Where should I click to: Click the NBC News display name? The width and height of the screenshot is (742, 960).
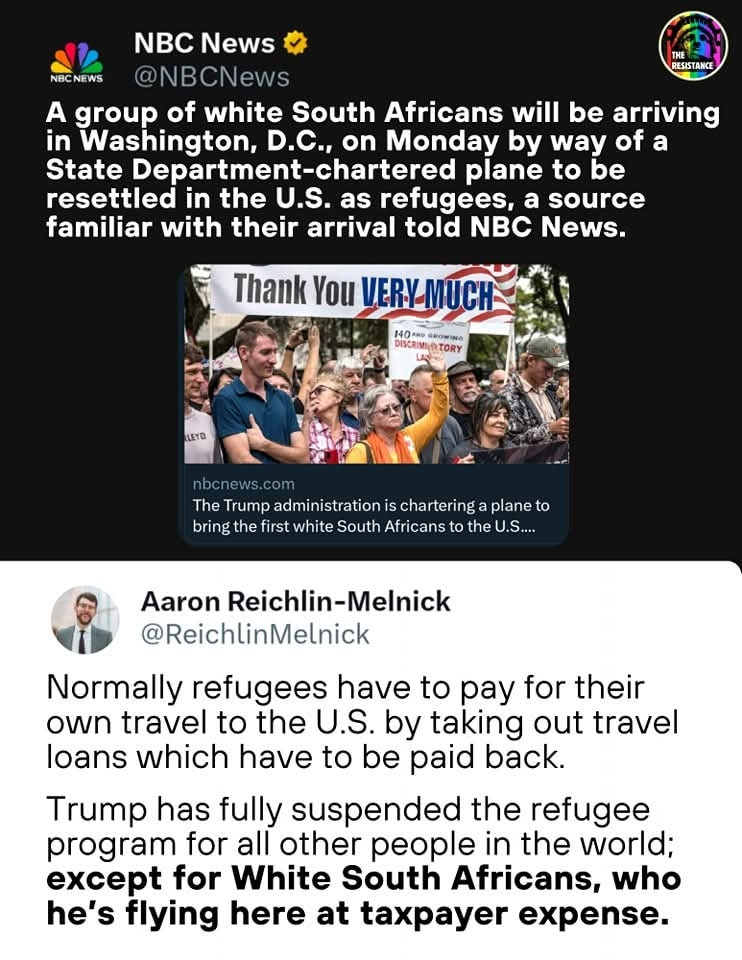pos(204,43)
